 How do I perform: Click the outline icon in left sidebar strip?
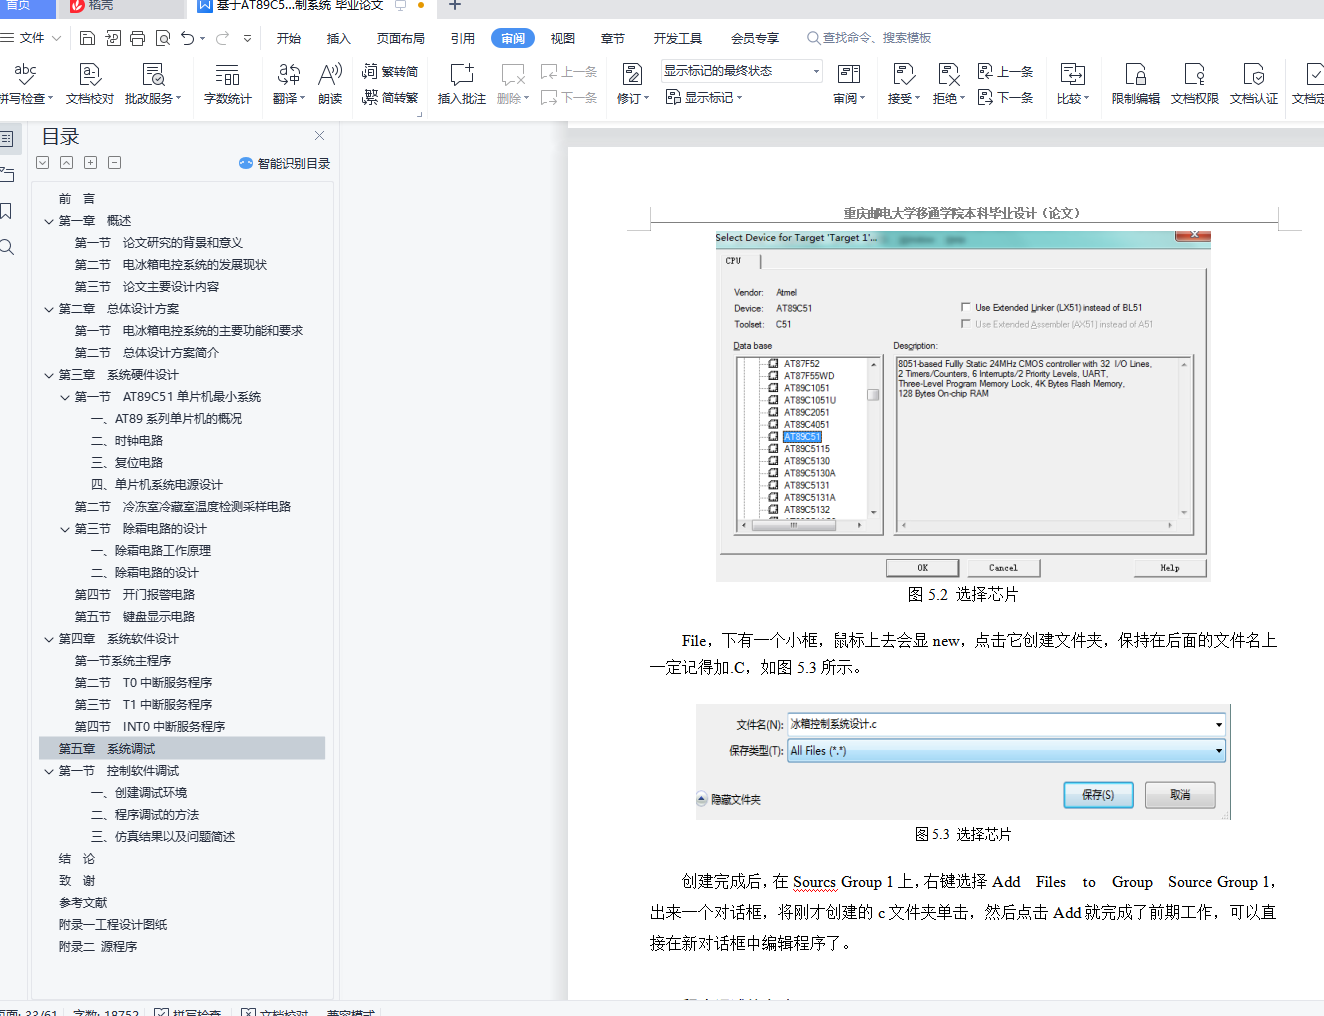7,139
